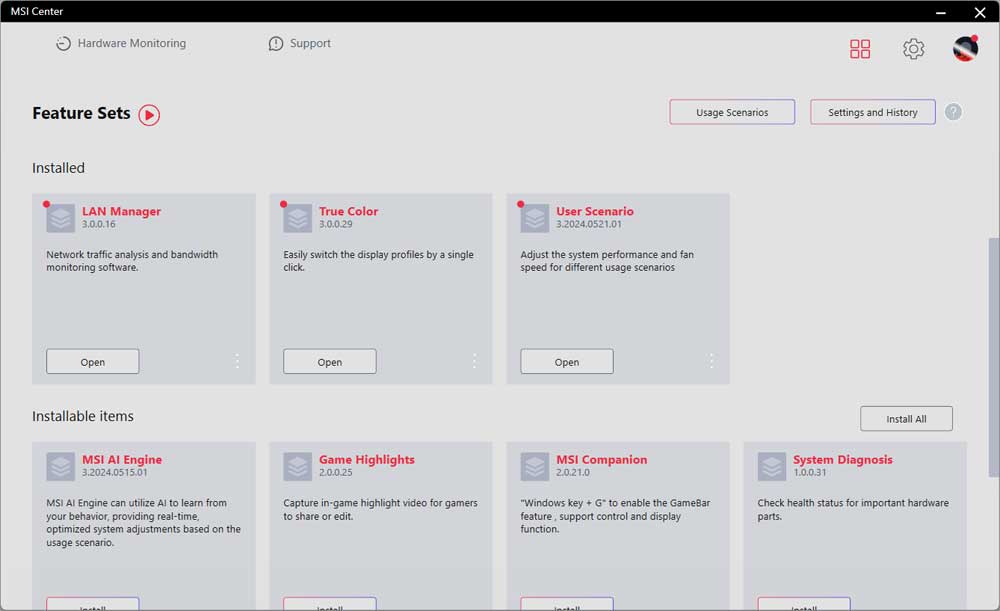
Task: Open the Support tab
Action: click(300, 43)
